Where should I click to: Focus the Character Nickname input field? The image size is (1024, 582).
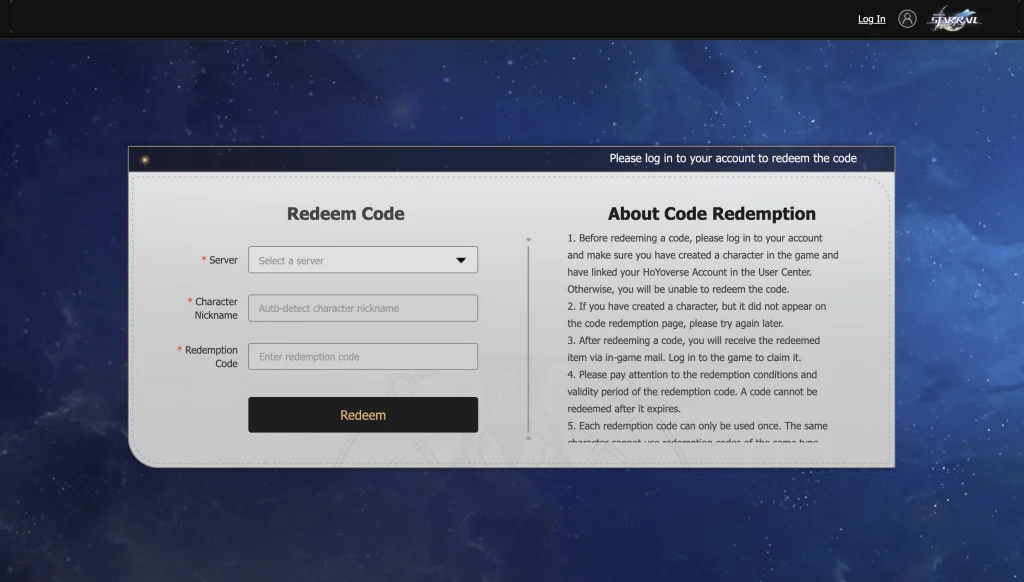(x=362, y=308)
